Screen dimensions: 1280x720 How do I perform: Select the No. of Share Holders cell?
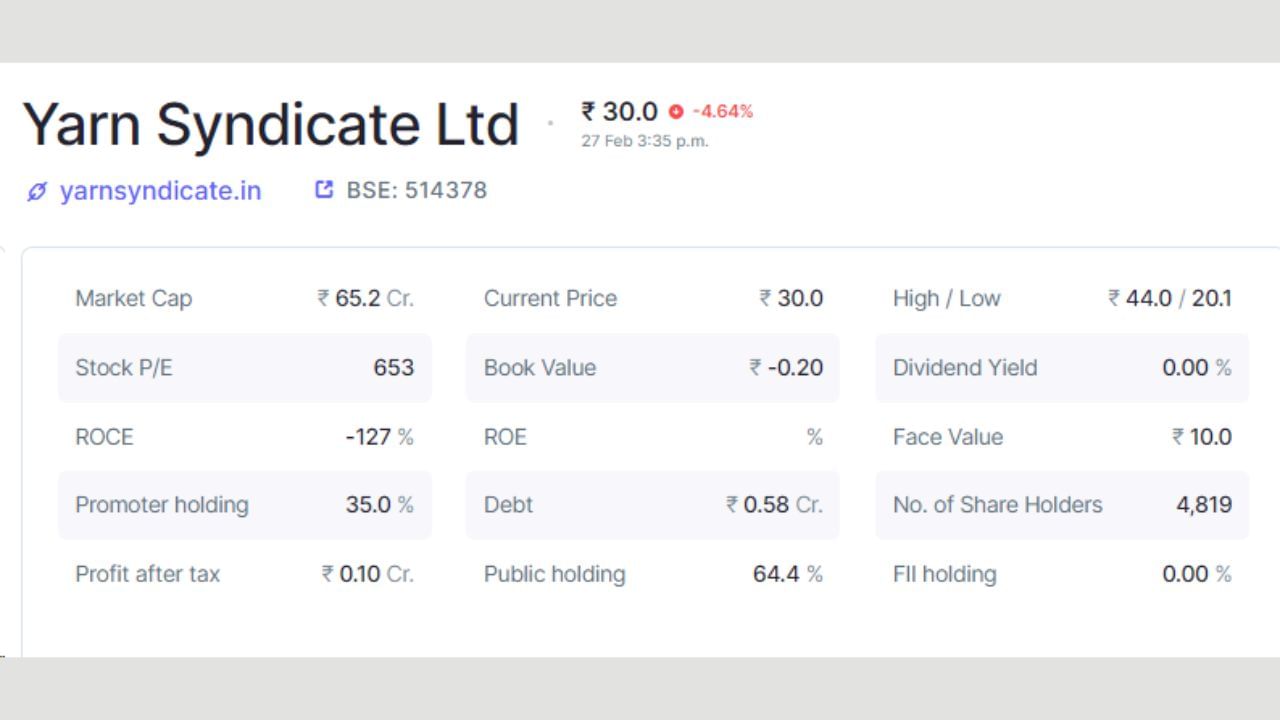[x=1062, y=505]
